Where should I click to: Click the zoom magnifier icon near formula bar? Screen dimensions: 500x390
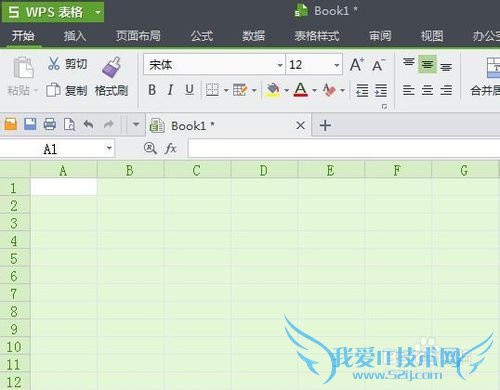(150, 148)
